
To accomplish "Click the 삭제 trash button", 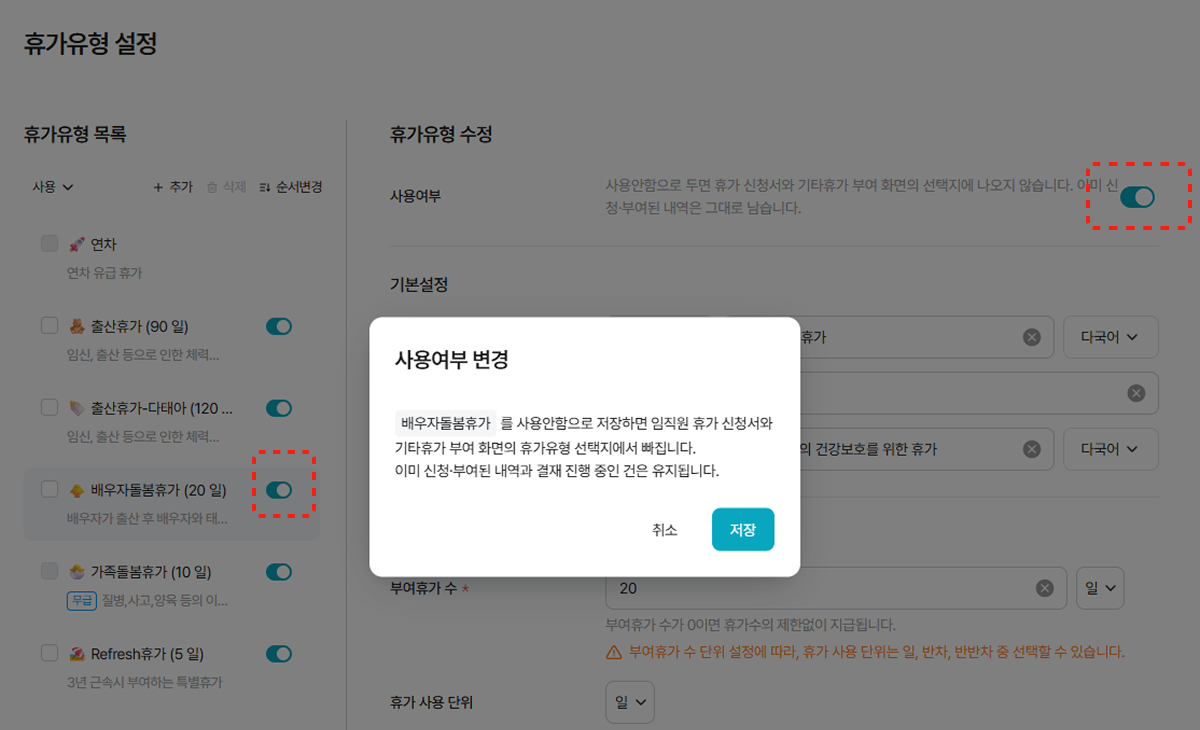I will pos(226,187).
